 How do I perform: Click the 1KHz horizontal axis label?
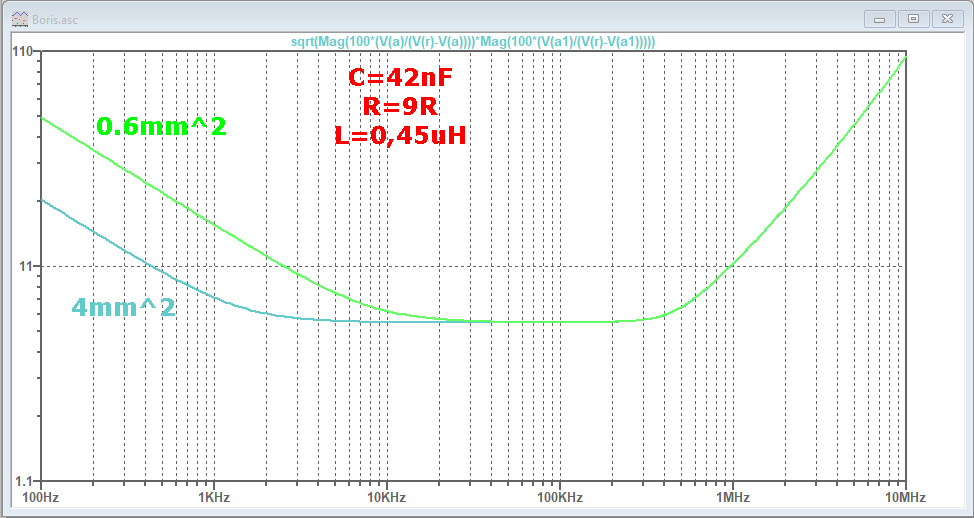(214, 498)
